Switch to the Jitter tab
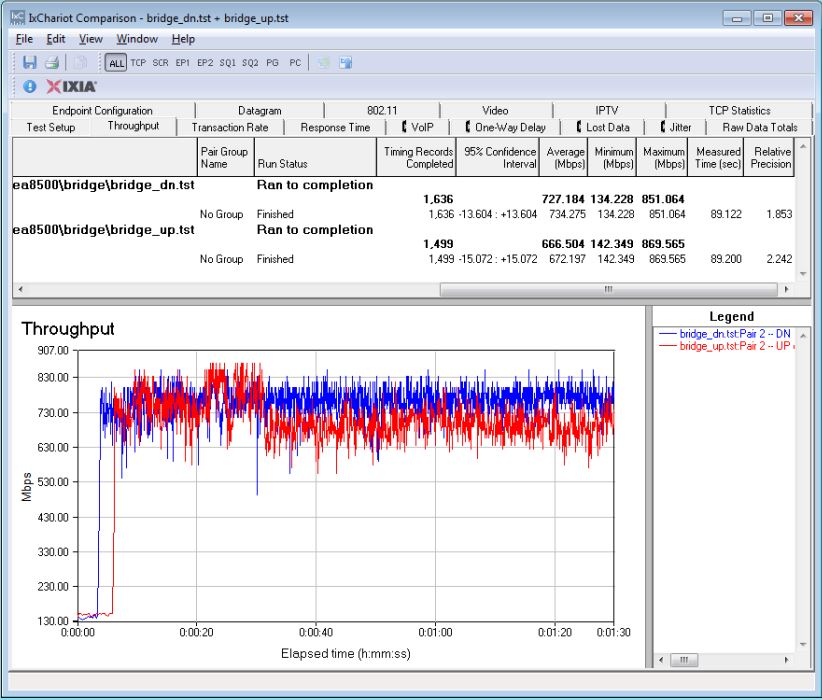The height and width of the screenshot is (700, 822). pyautogui.click(x=676, y=127)
